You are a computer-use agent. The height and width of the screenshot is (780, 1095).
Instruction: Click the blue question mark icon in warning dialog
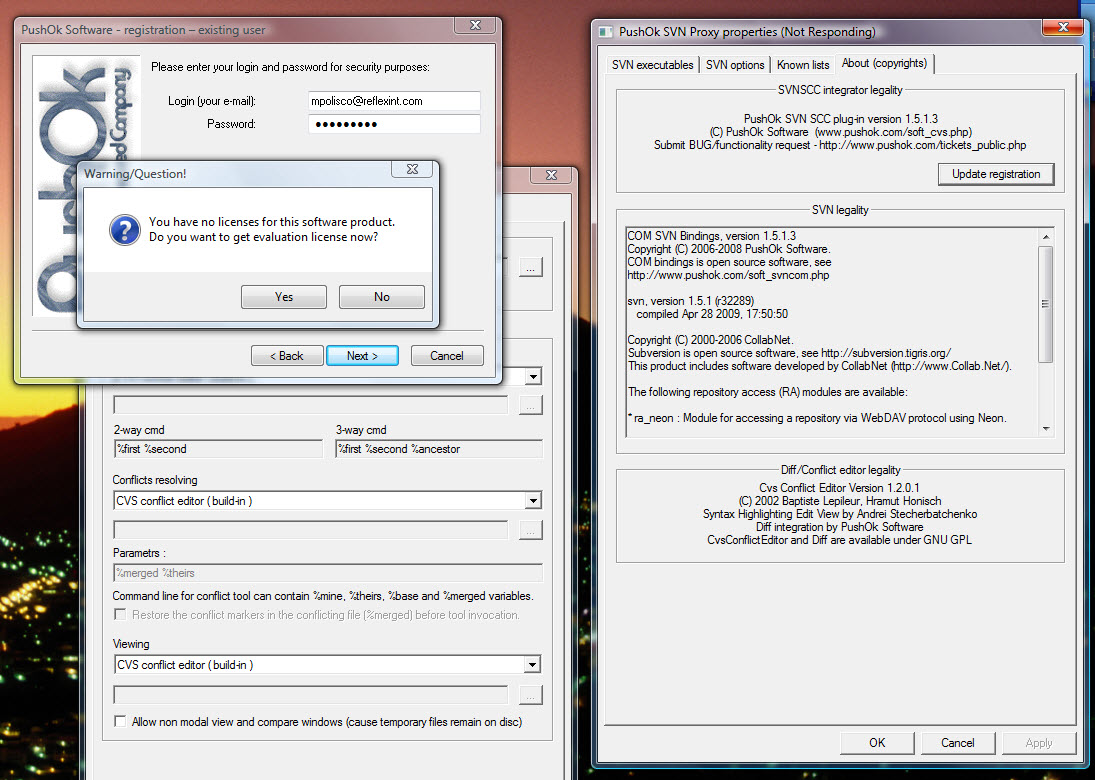tap(124, 230)
